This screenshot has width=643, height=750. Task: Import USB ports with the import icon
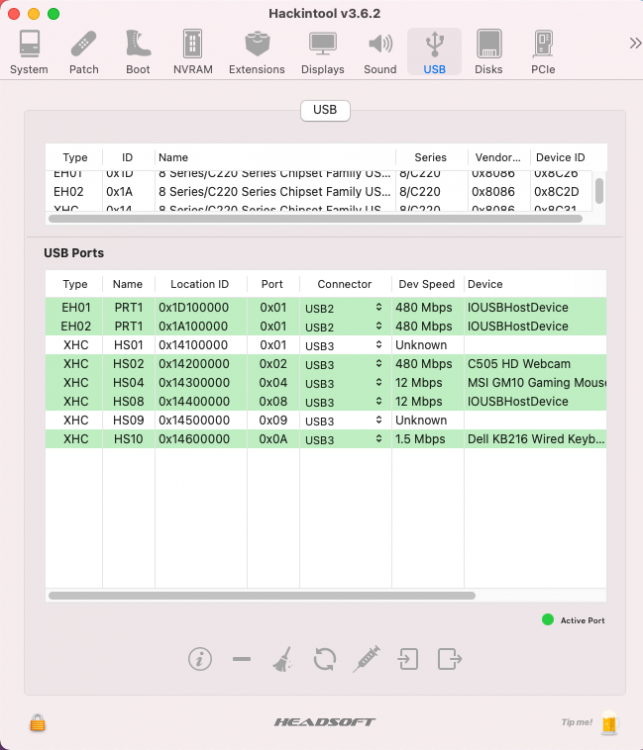pyautogui.click(x=408, y=659)
